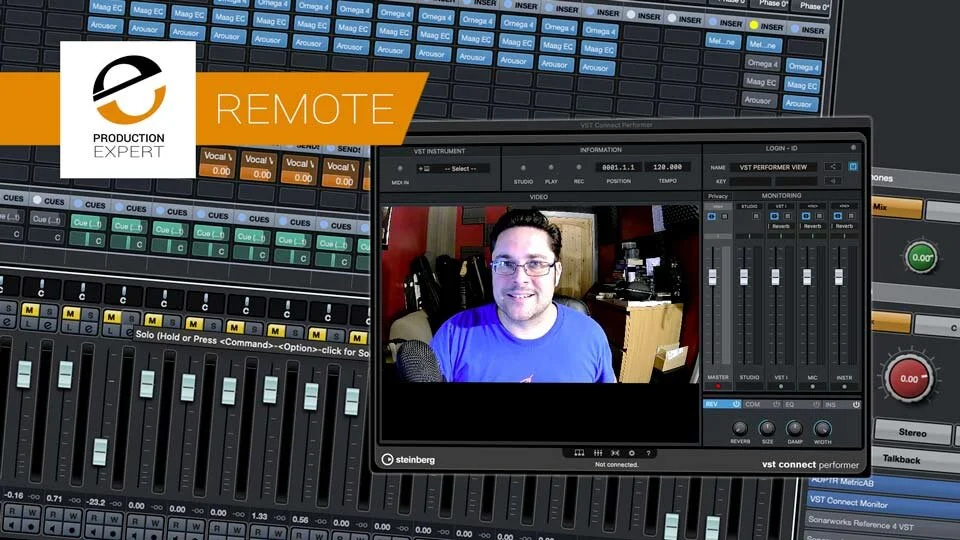This screenshot has width=960, height=540.
Task: Click the POSITION display 0001.1.1
Action: (x=618, y=167)
